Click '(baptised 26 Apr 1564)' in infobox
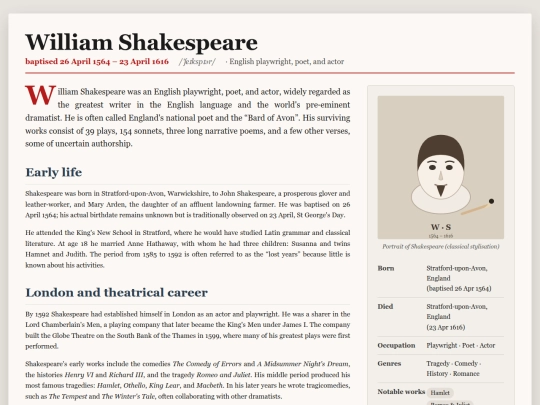Image resolution: width=540 pixels, height=405 pixels. coord(459,289)
